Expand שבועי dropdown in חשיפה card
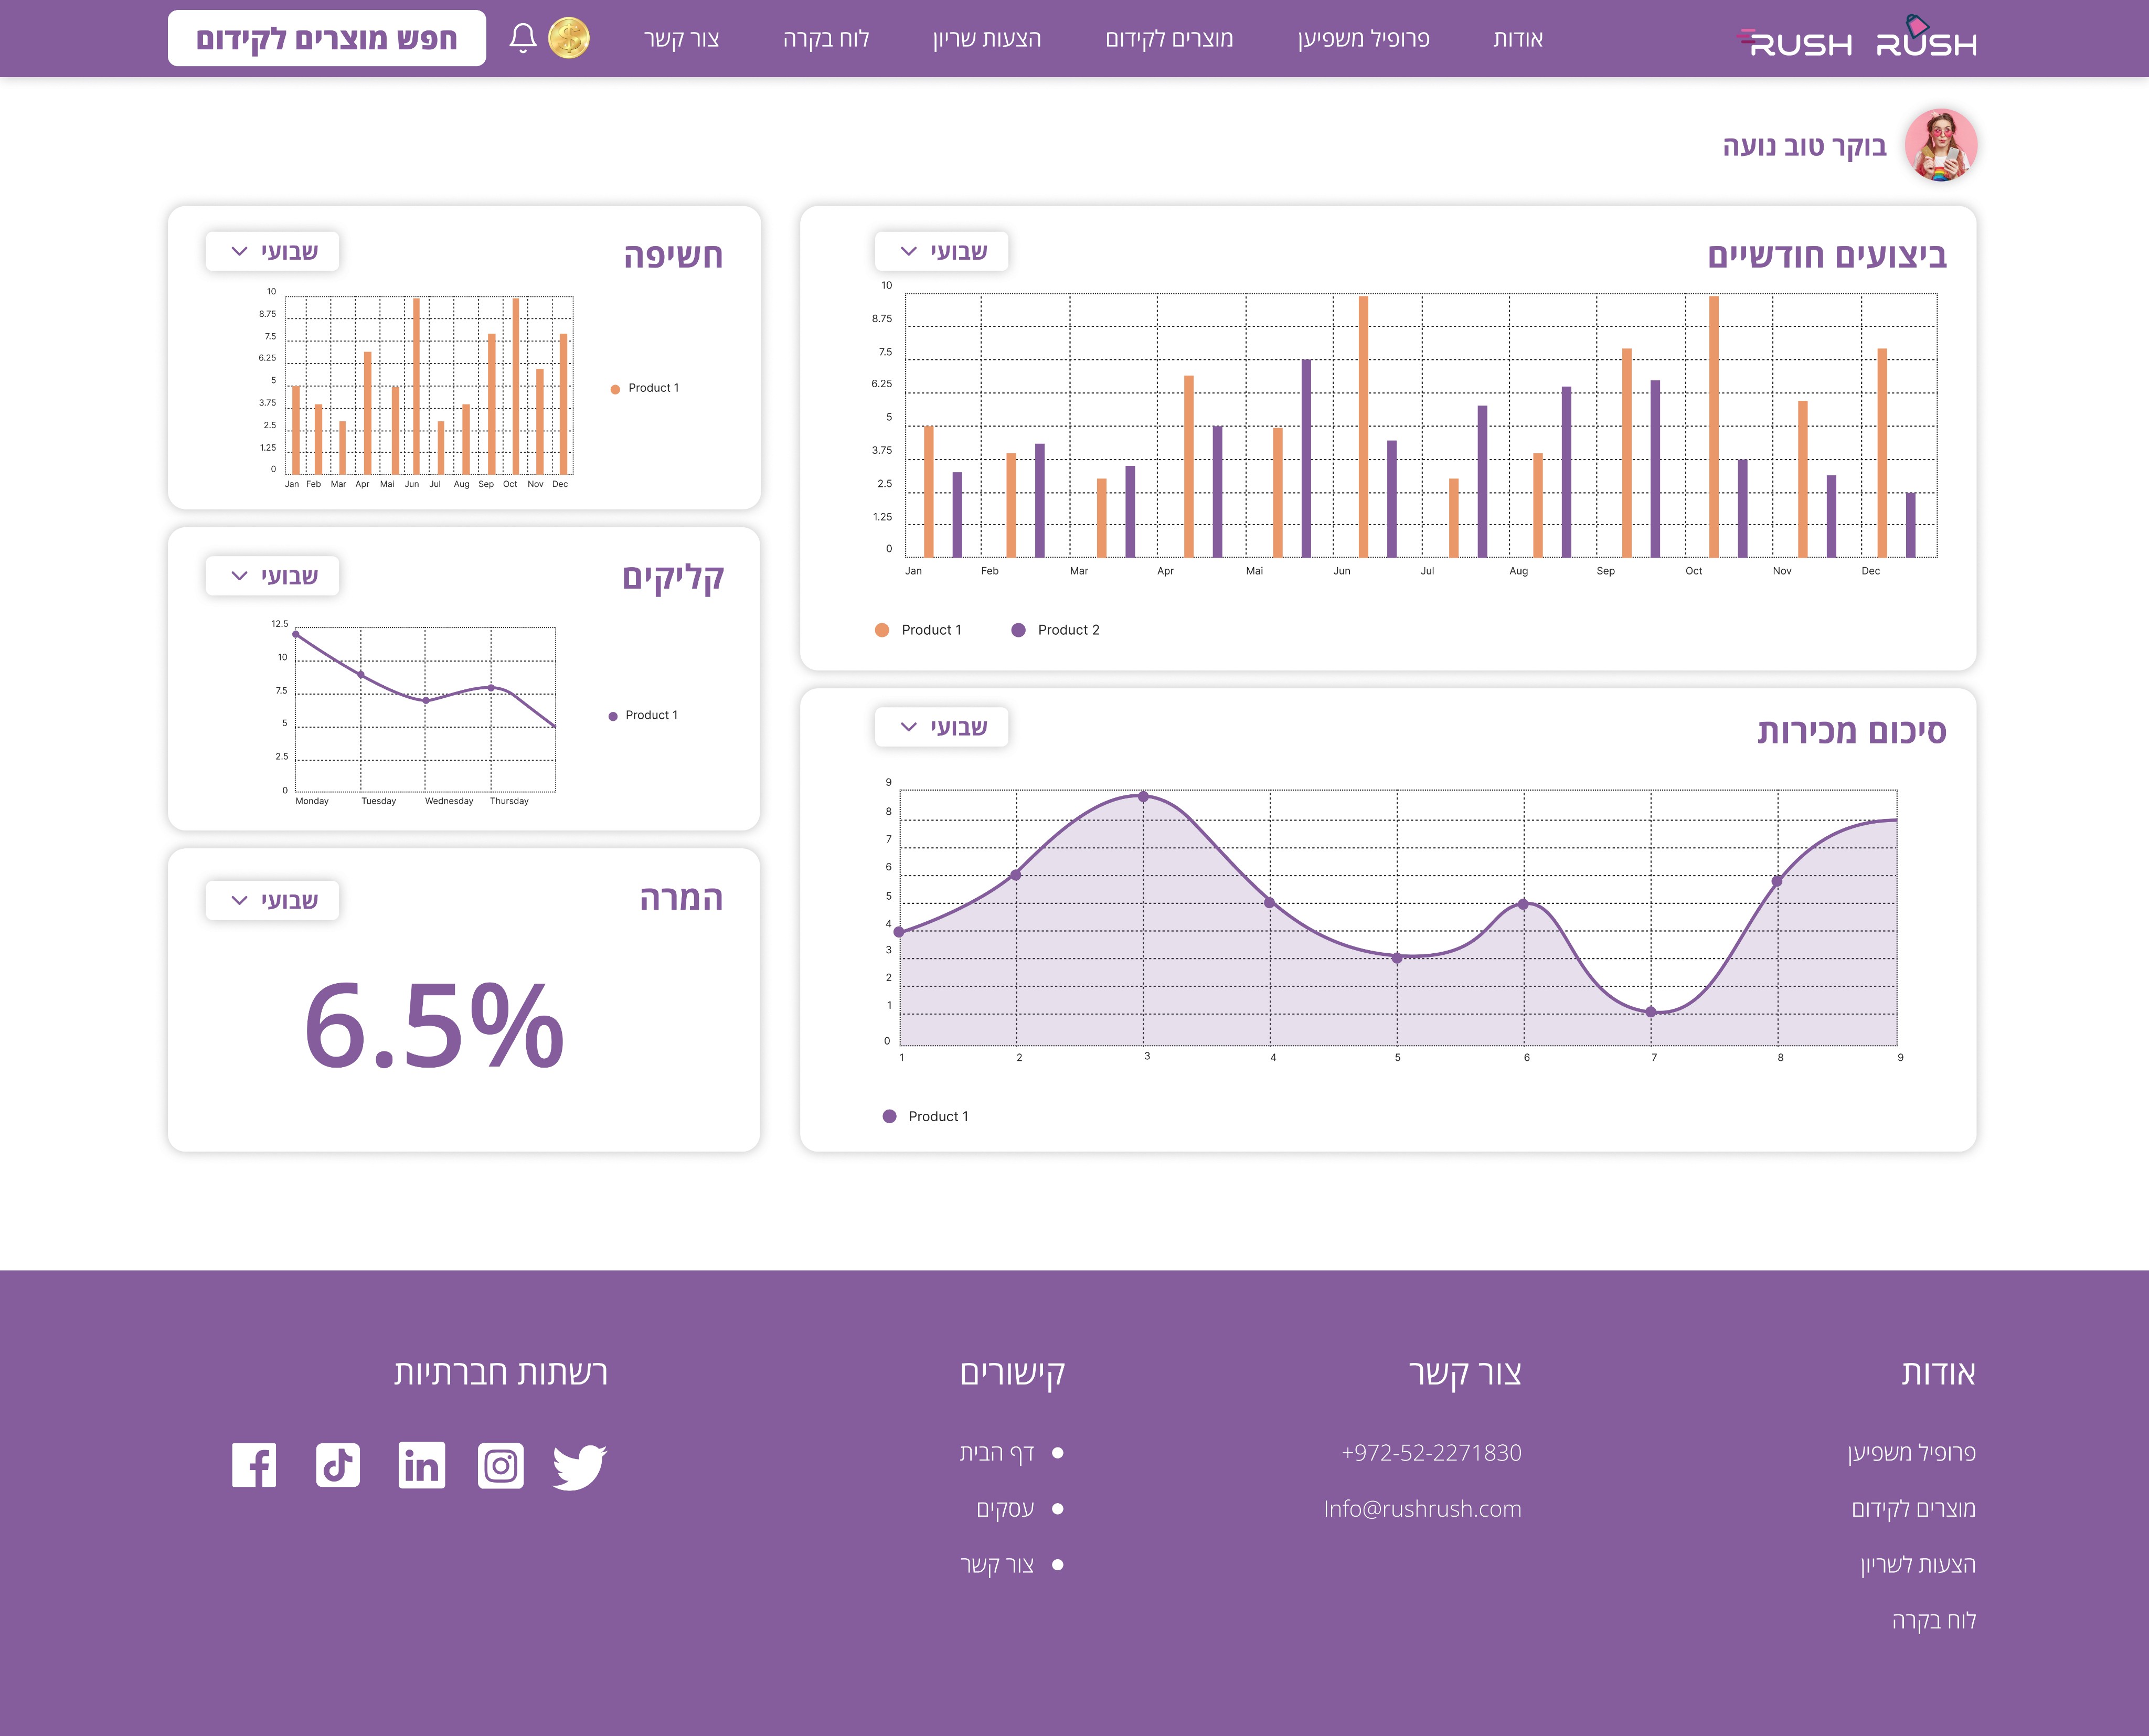The image size is (2149, 1736). click(273, 251)
